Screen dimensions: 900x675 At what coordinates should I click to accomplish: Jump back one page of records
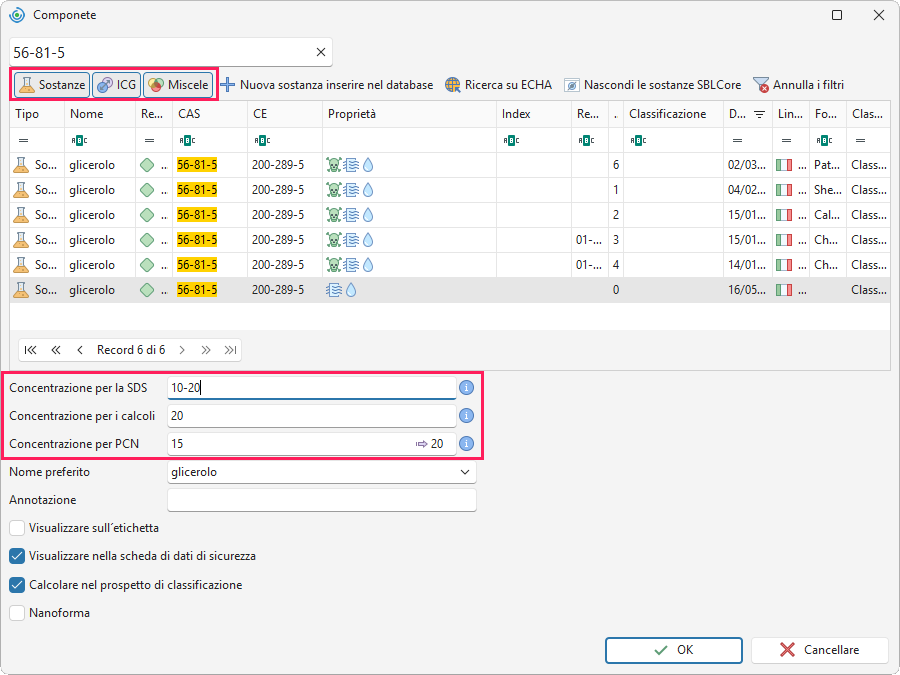(x=56, y=350)
